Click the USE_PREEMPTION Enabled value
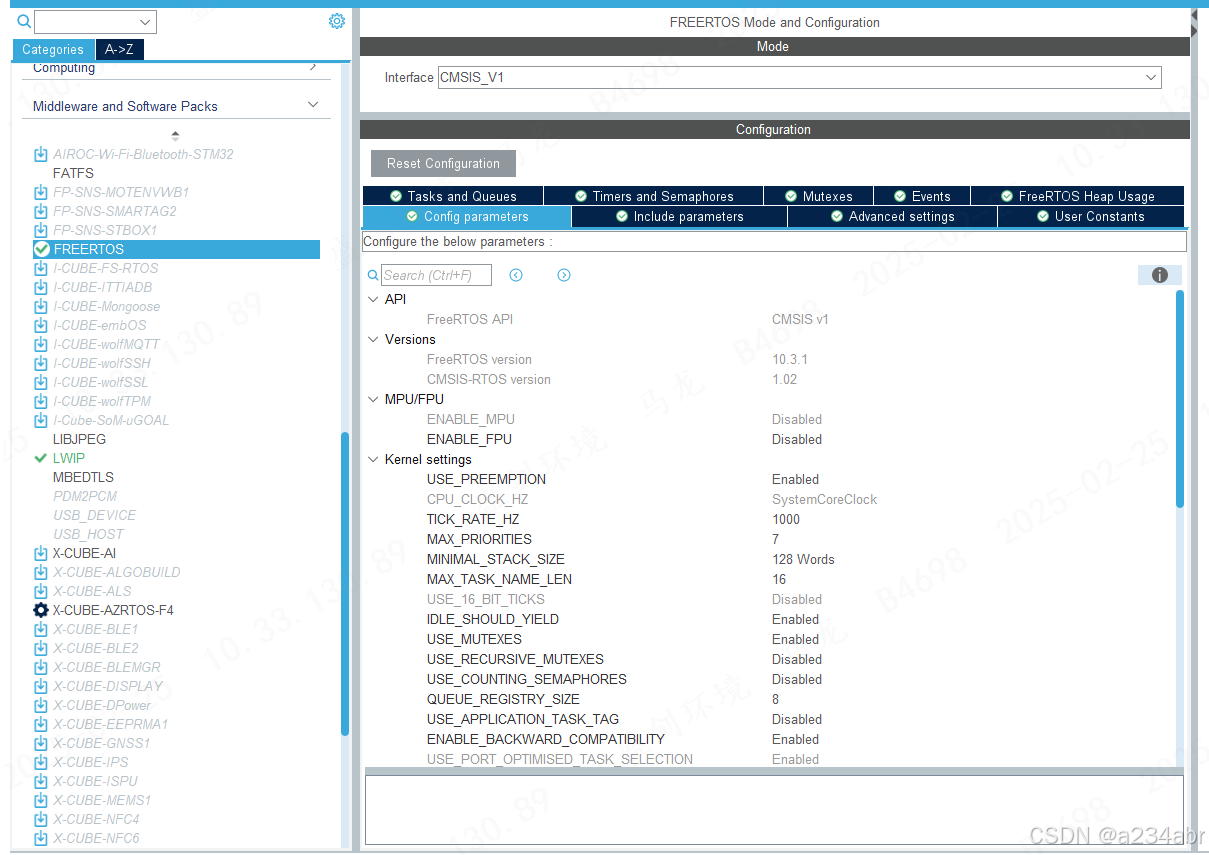 795,479
